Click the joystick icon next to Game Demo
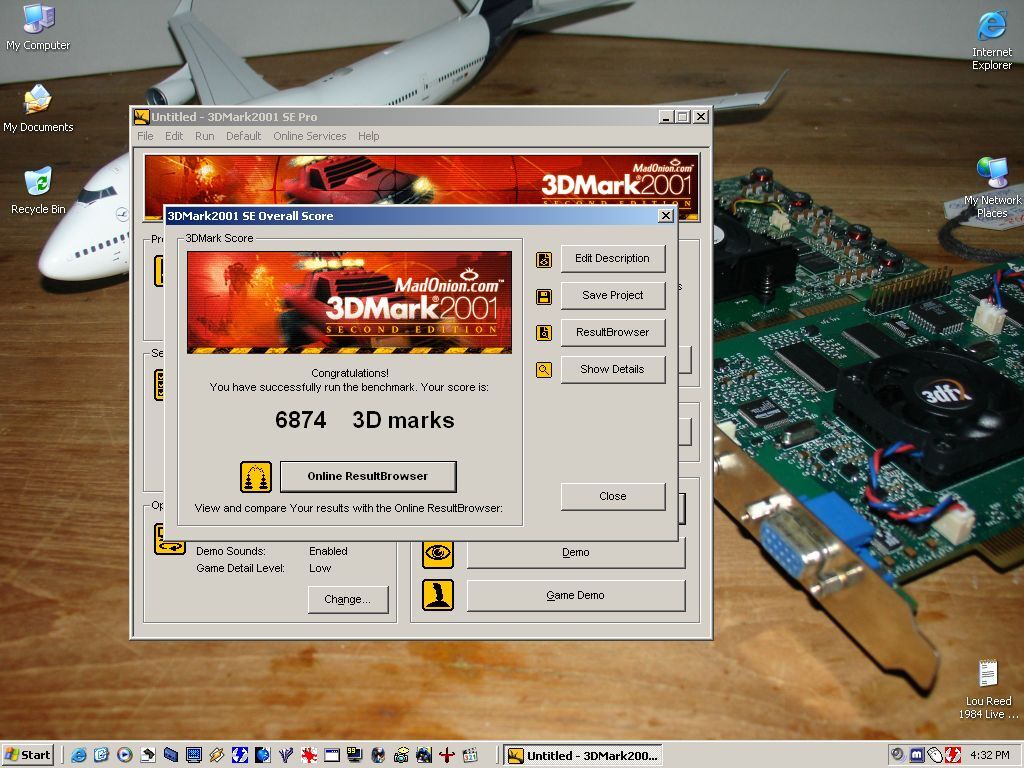 point(438,595)
